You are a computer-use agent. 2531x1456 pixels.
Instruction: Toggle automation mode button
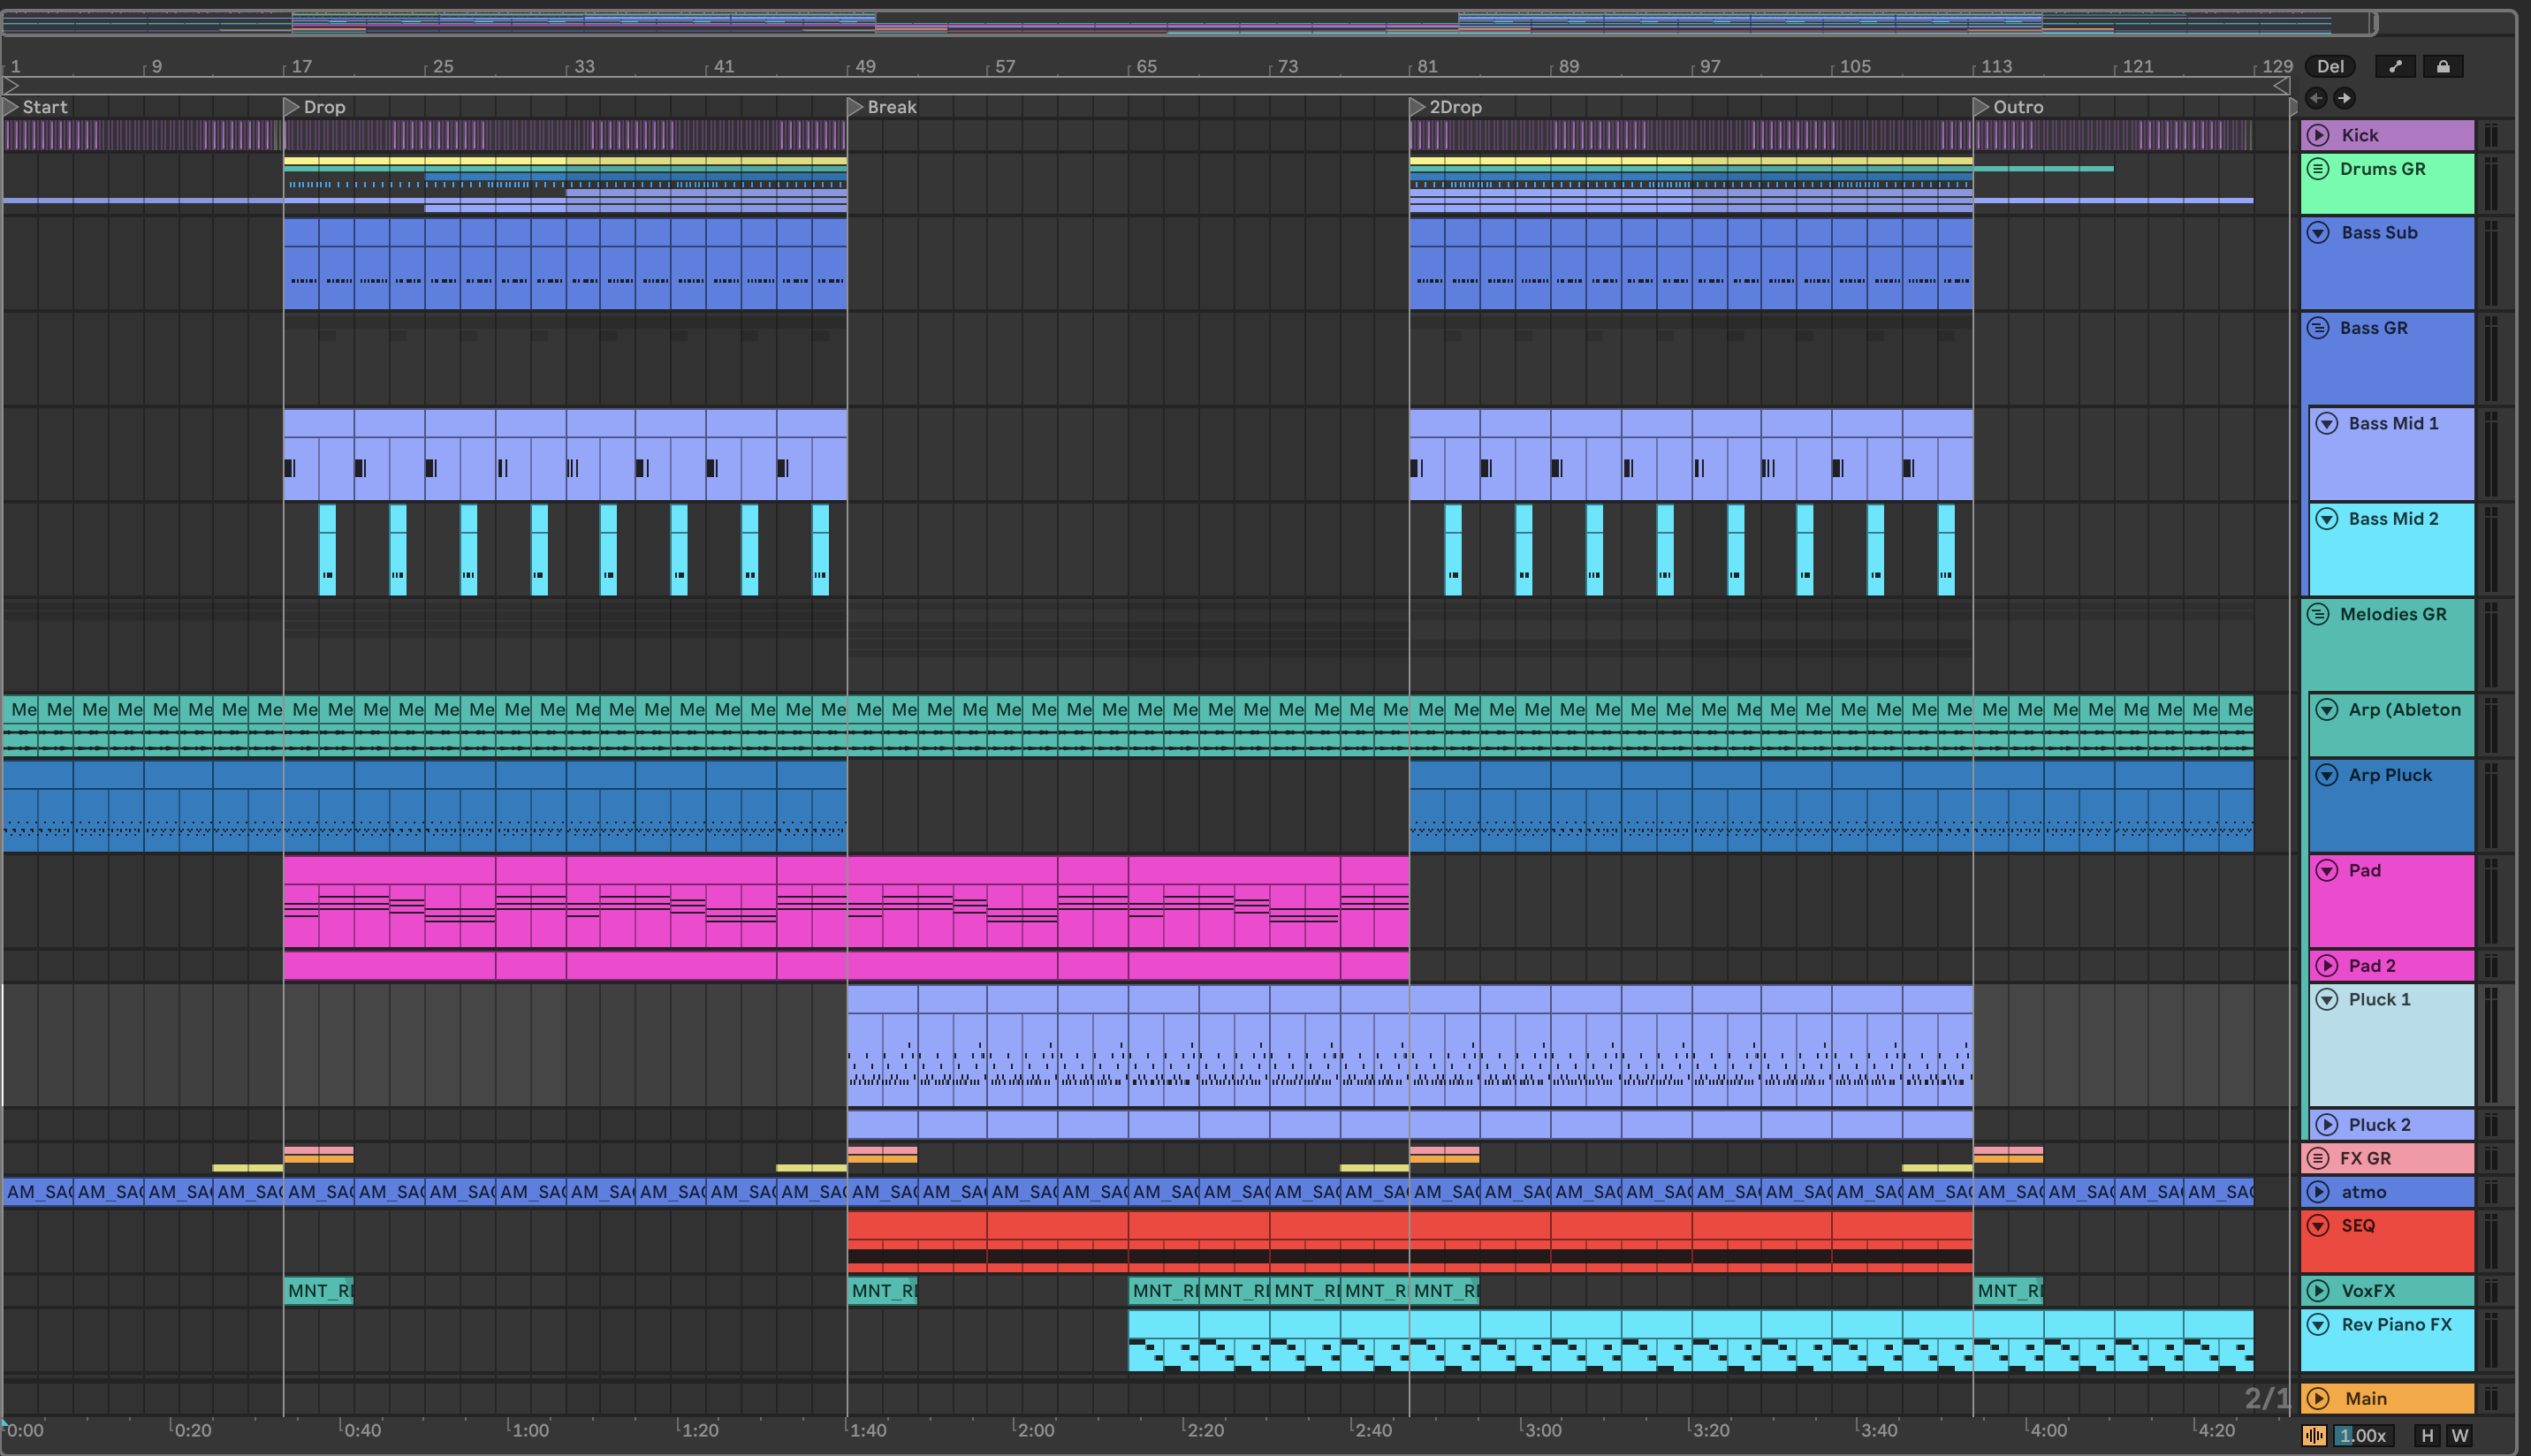pos(2395,67)
